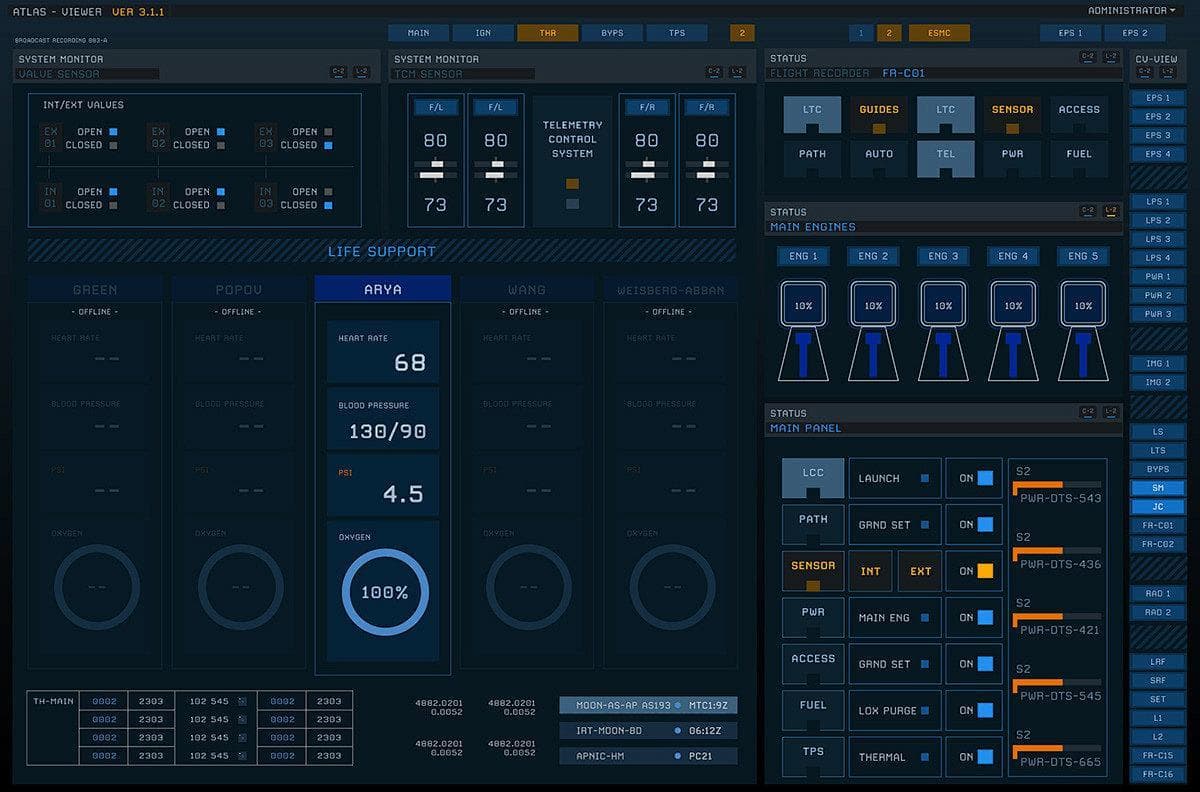Check the CLOSED box for valve EX 03
This screenshot has width=1200, height=792.
point(328,145)
